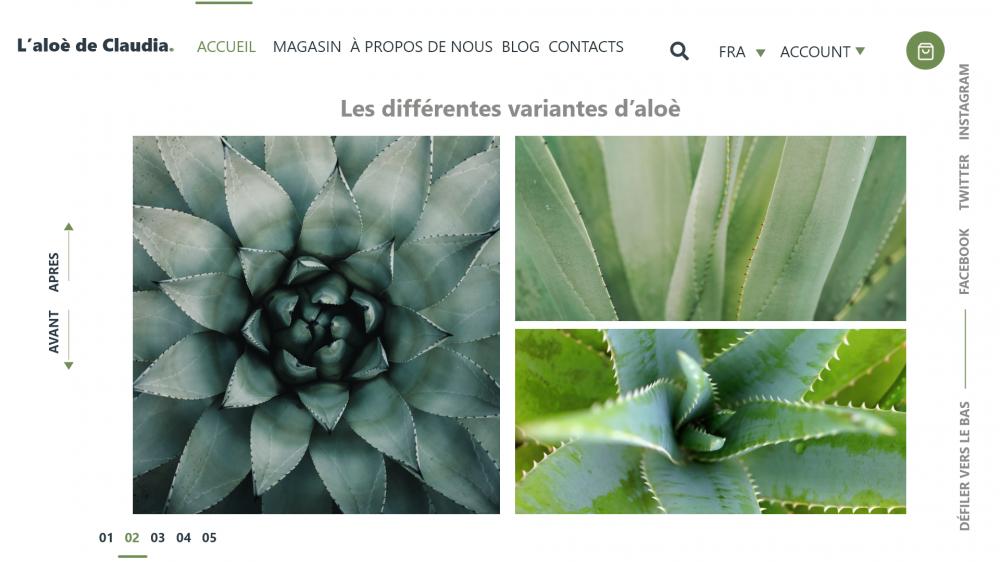Click the L'aloè de Claudia logo
The width and height of the screenshot is (1000, 562).
pos(95,45)
